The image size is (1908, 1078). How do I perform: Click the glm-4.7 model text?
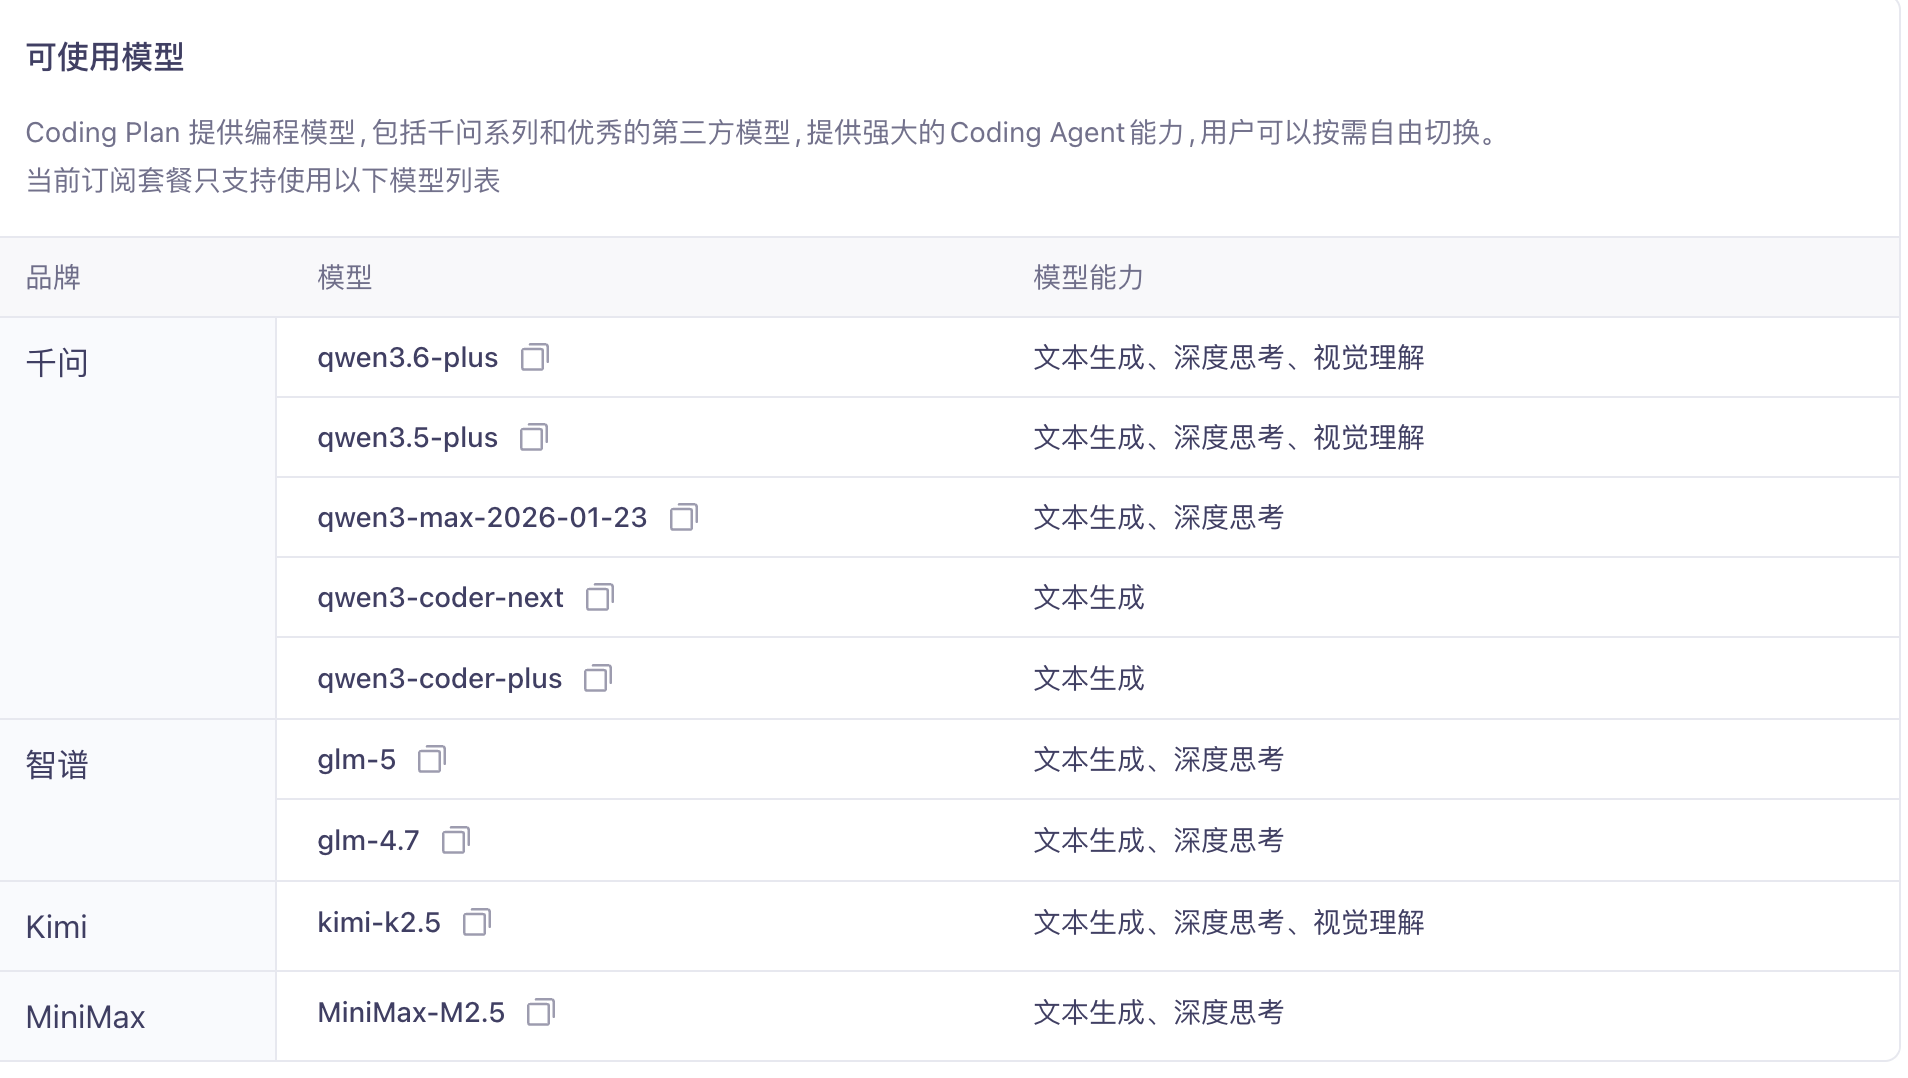[x=368, y=841]
